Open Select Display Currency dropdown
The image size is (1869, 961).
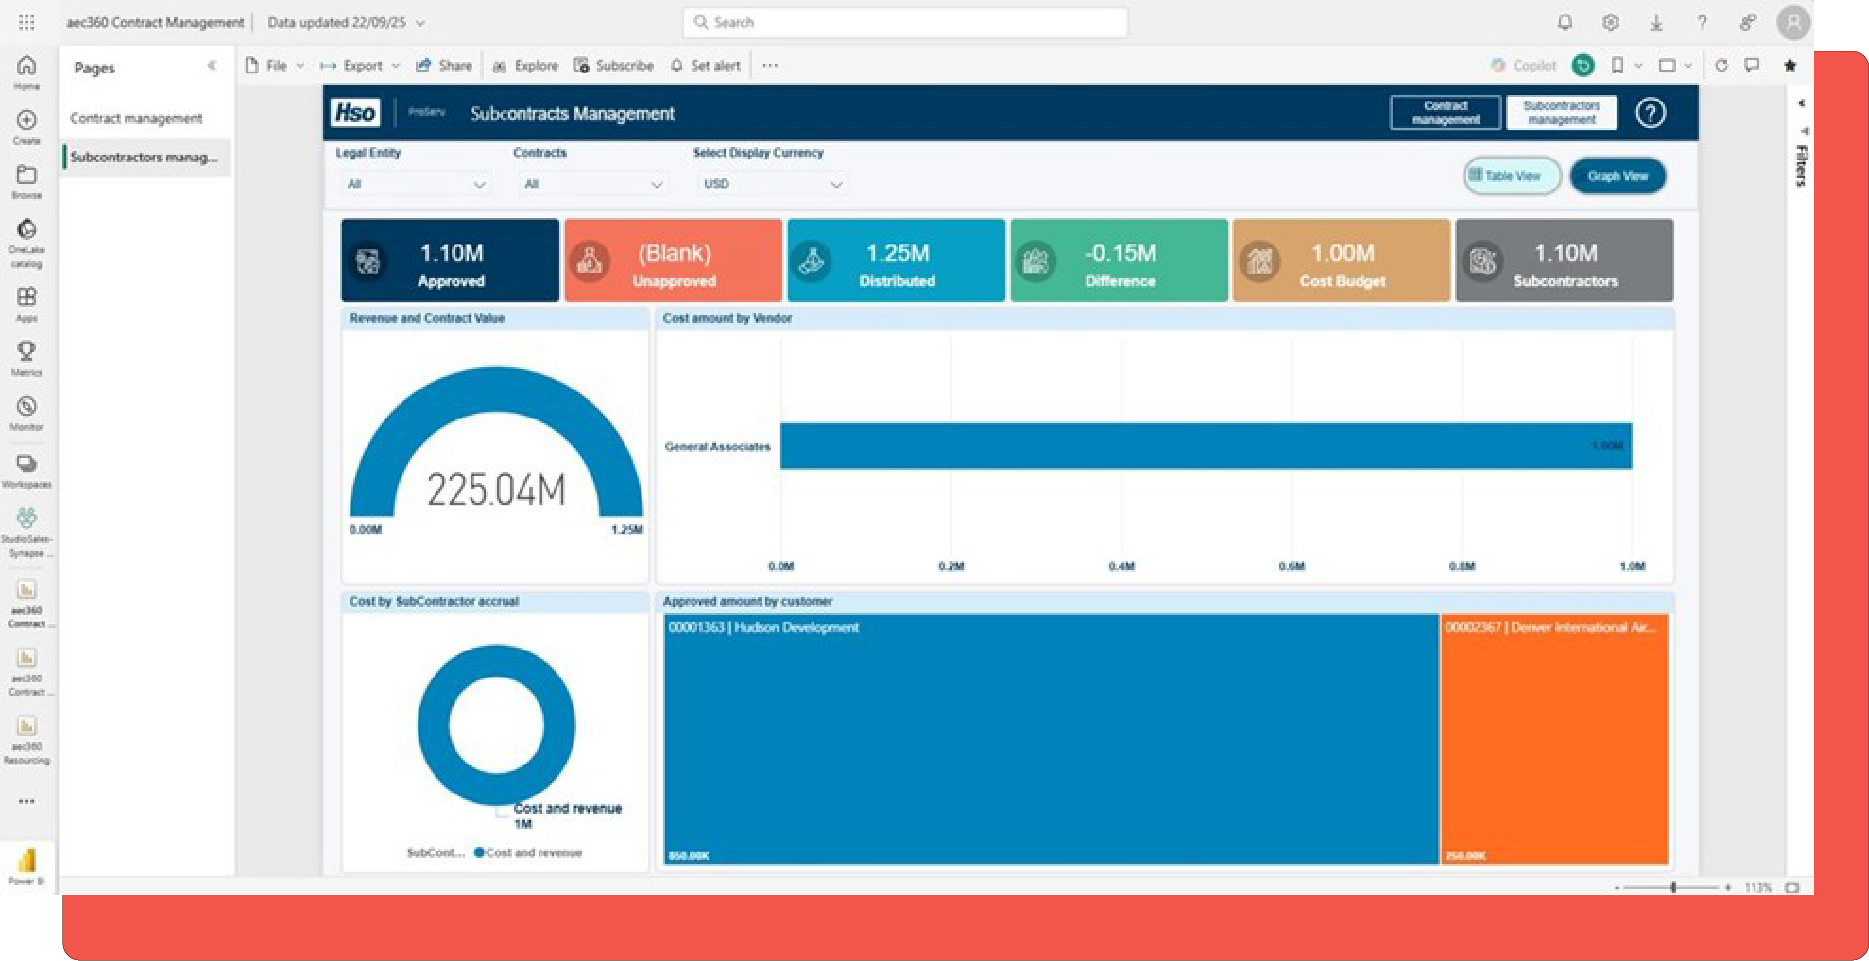pos(772,184)
